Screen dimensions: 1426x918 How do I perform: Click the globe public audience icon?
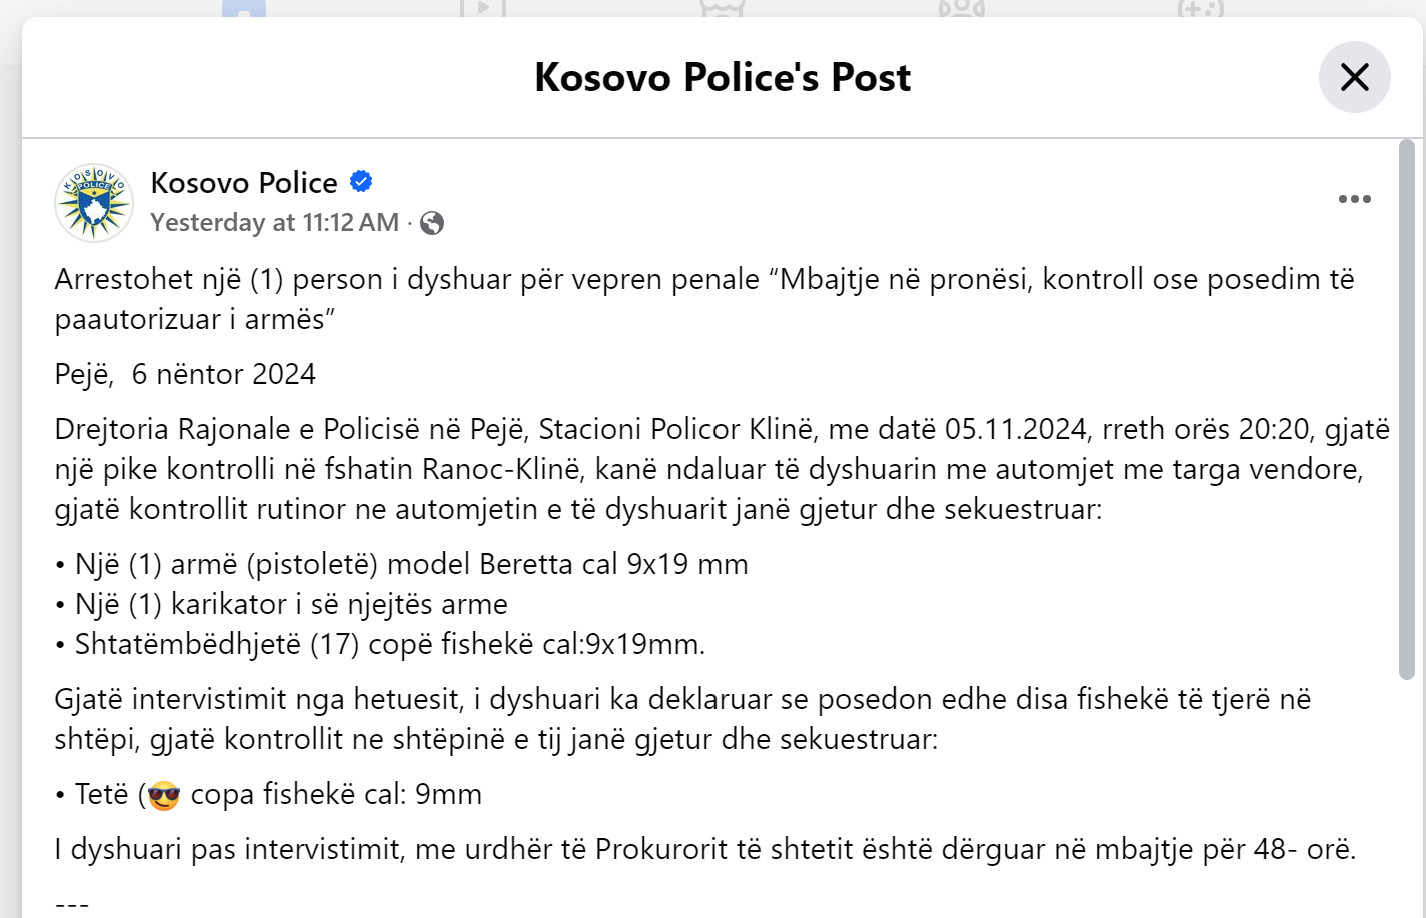pyautogui.click(x=432, y=223)
